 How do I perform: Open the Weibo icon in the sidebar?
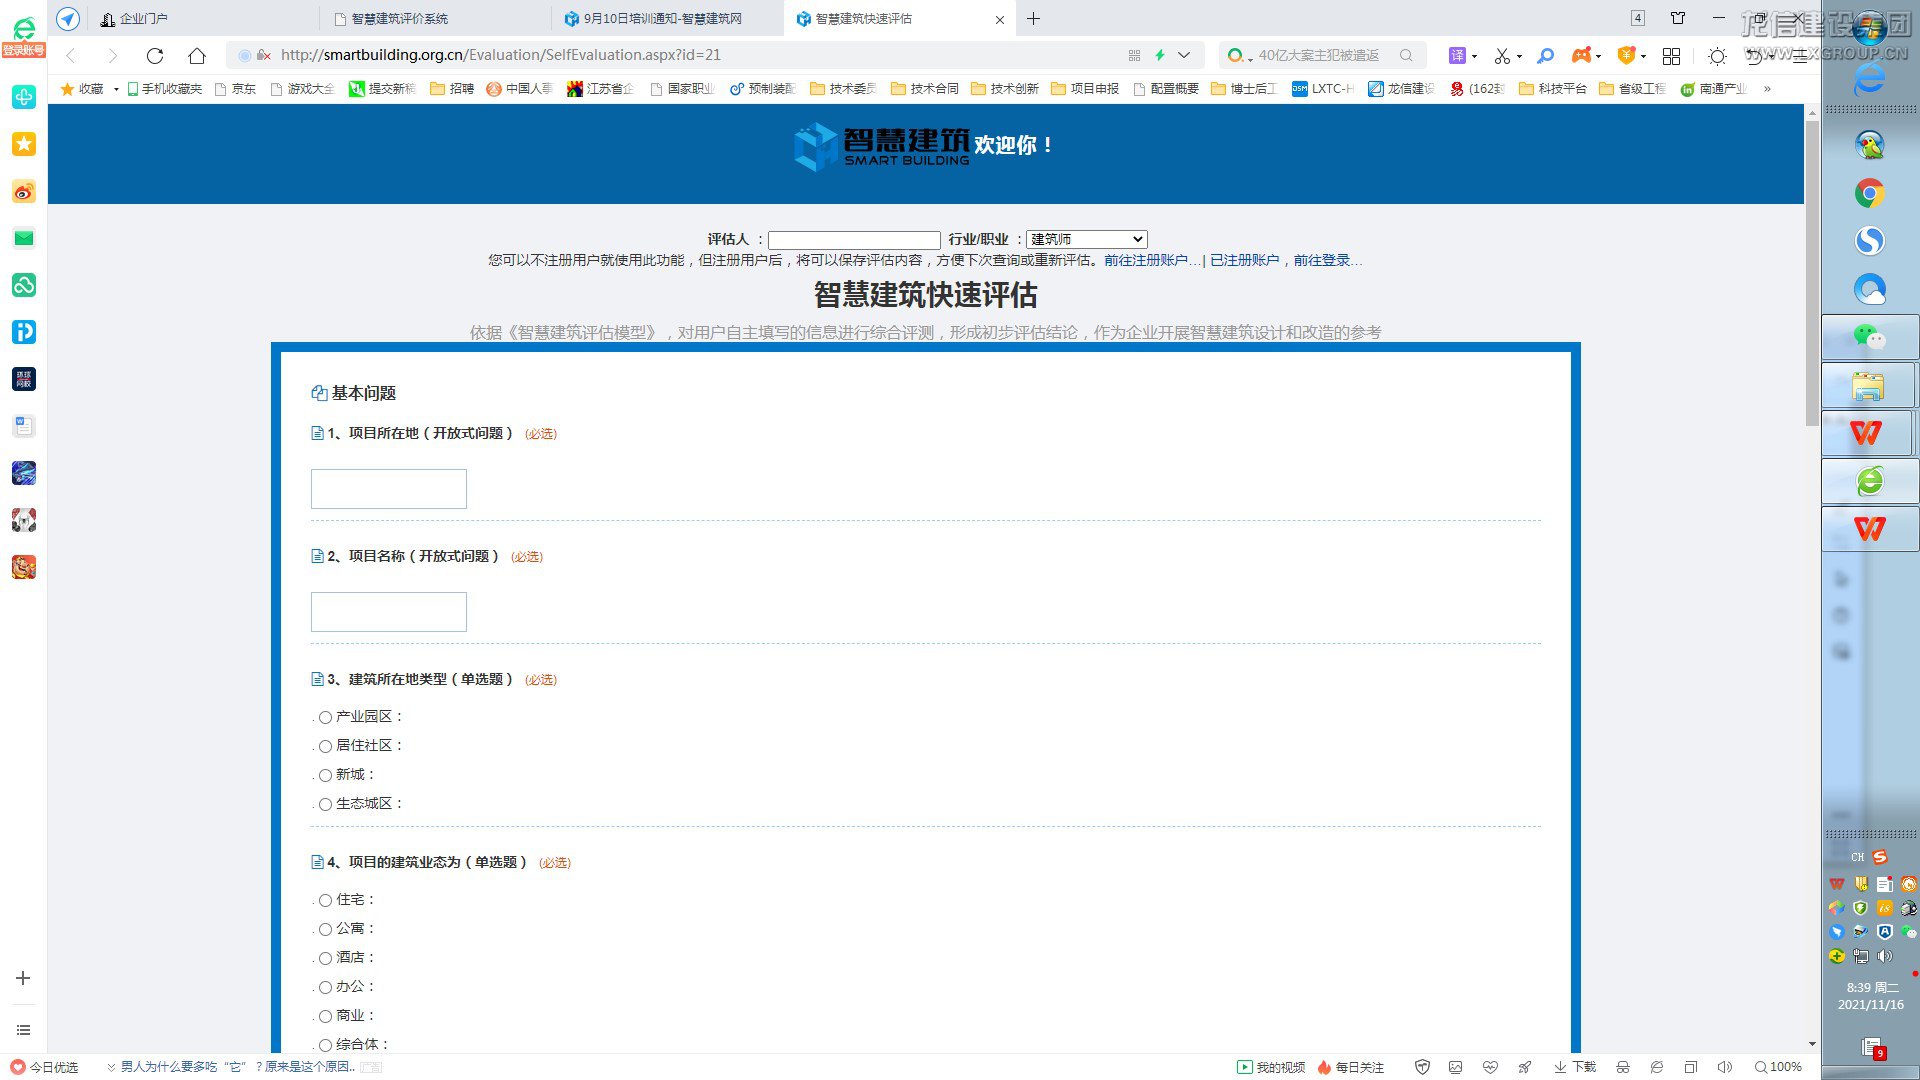point(23,191)
